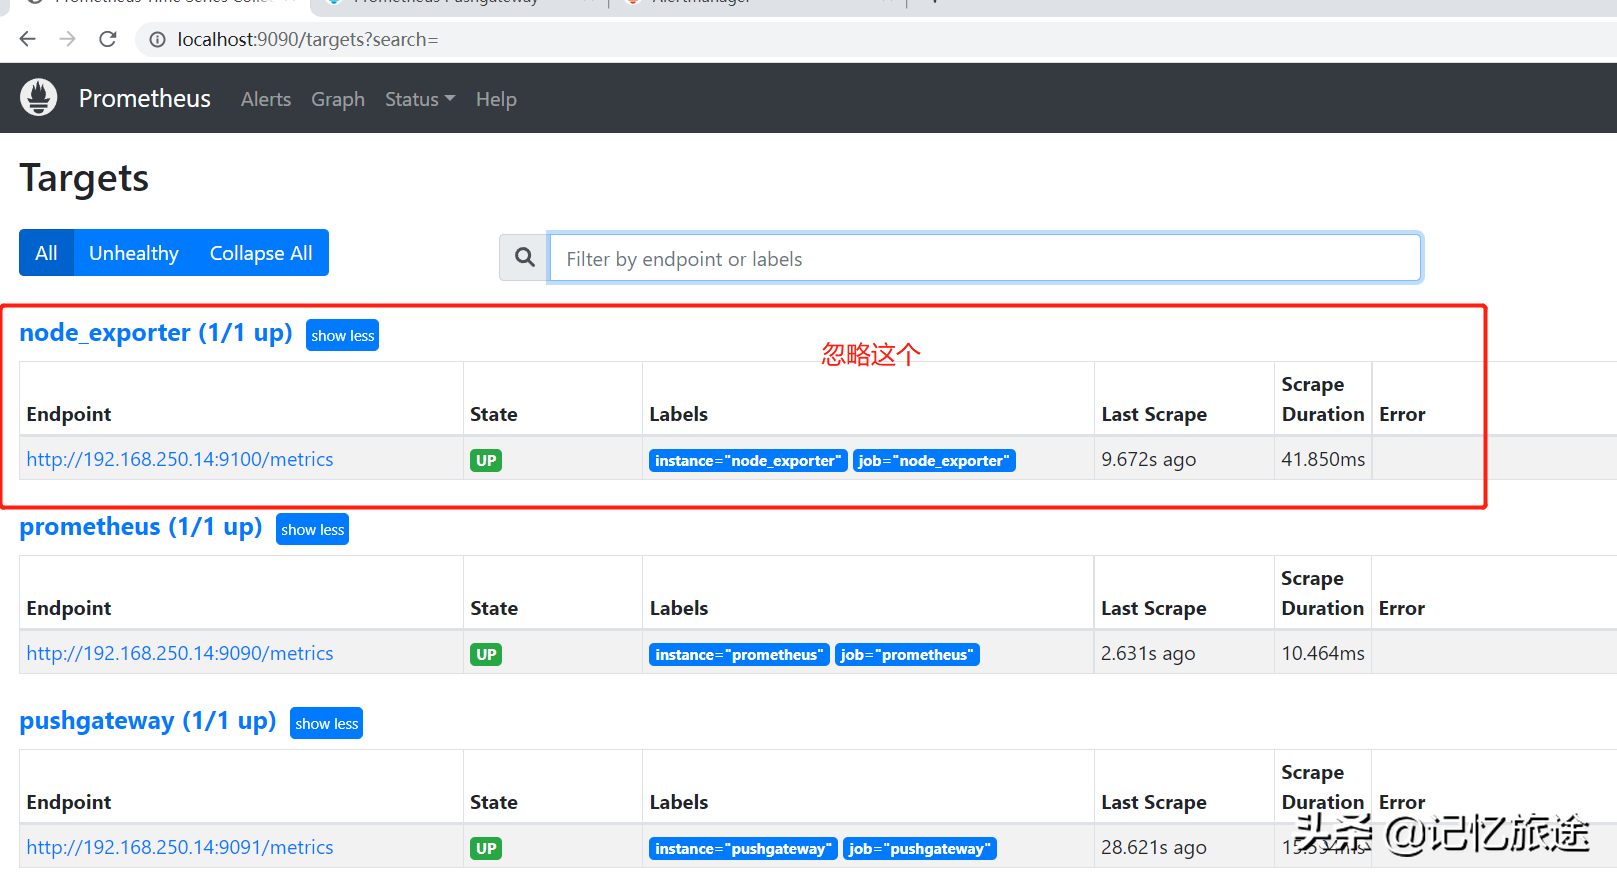Screen dimensions: 1617x880
Task: Open node_exporter (1/1 up) heading link
Action: click(156, 332)
